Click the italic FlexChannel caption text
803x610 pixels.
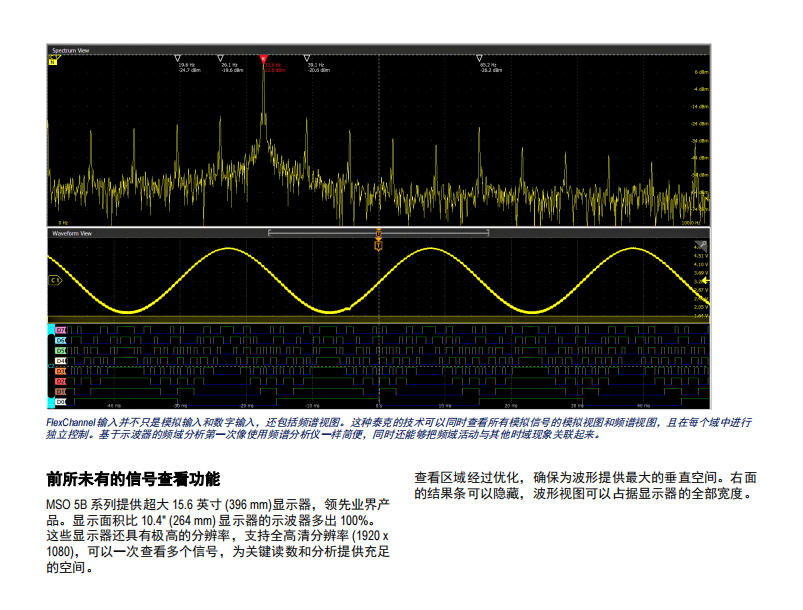click(x=399, y=428)
